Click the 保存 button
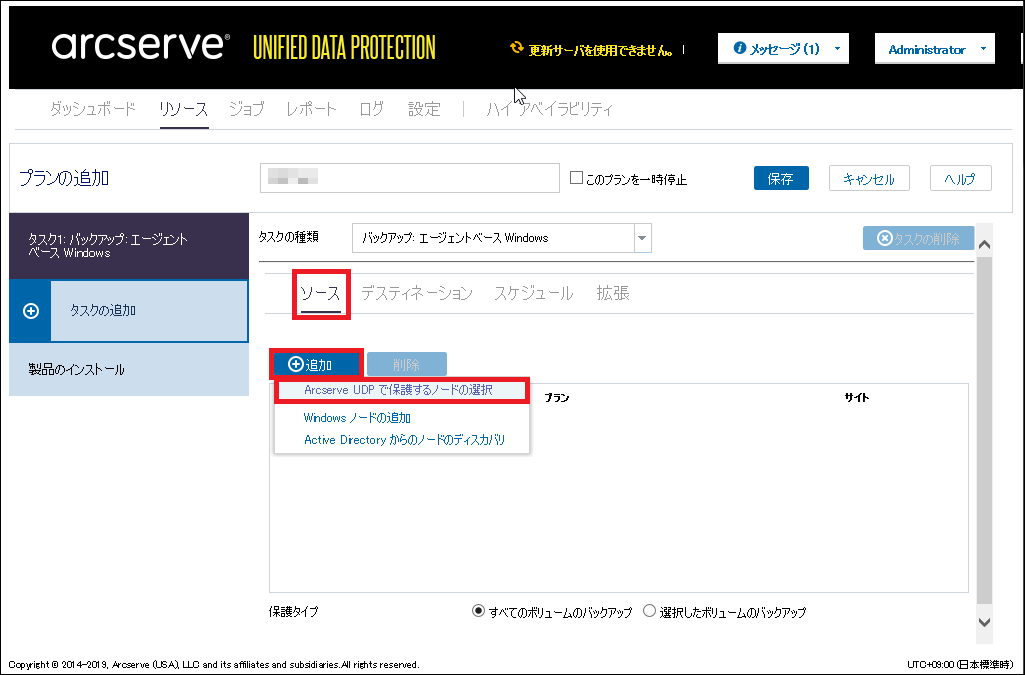The width and height of the screenshot is (1025, 675). click(x=781, y=178)
